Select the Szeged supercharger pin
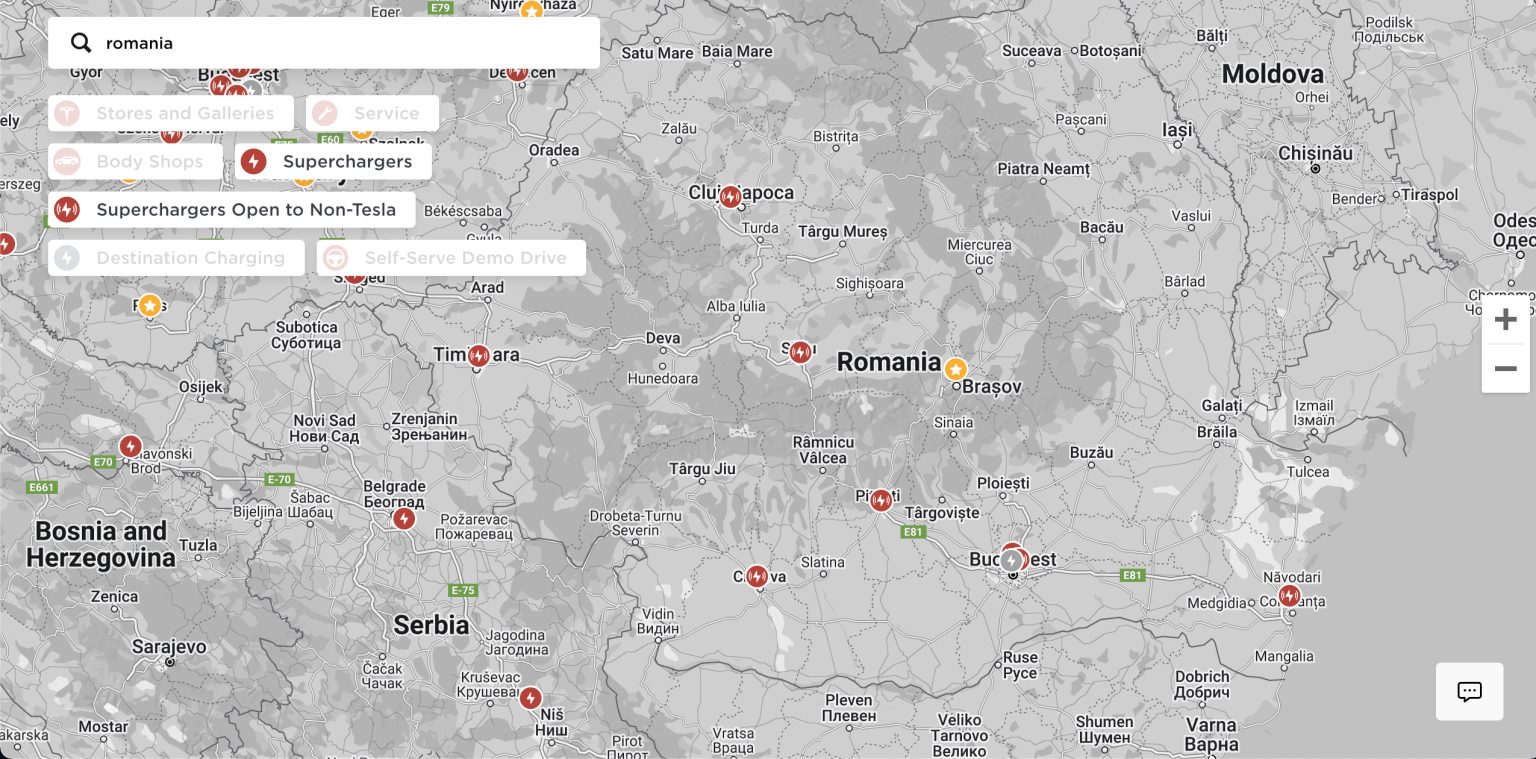This screenshot has width=1536, height=759. pyautogui.click(x=353, y=275)
